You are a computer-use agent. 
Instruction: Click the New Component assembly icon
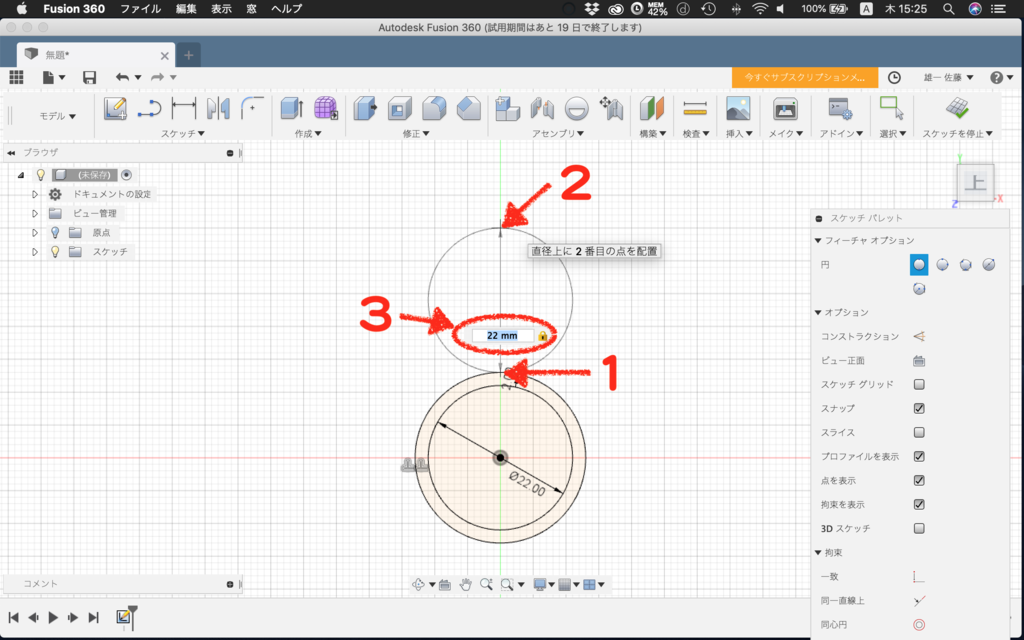pyautogui.click(x=507, y=108)
